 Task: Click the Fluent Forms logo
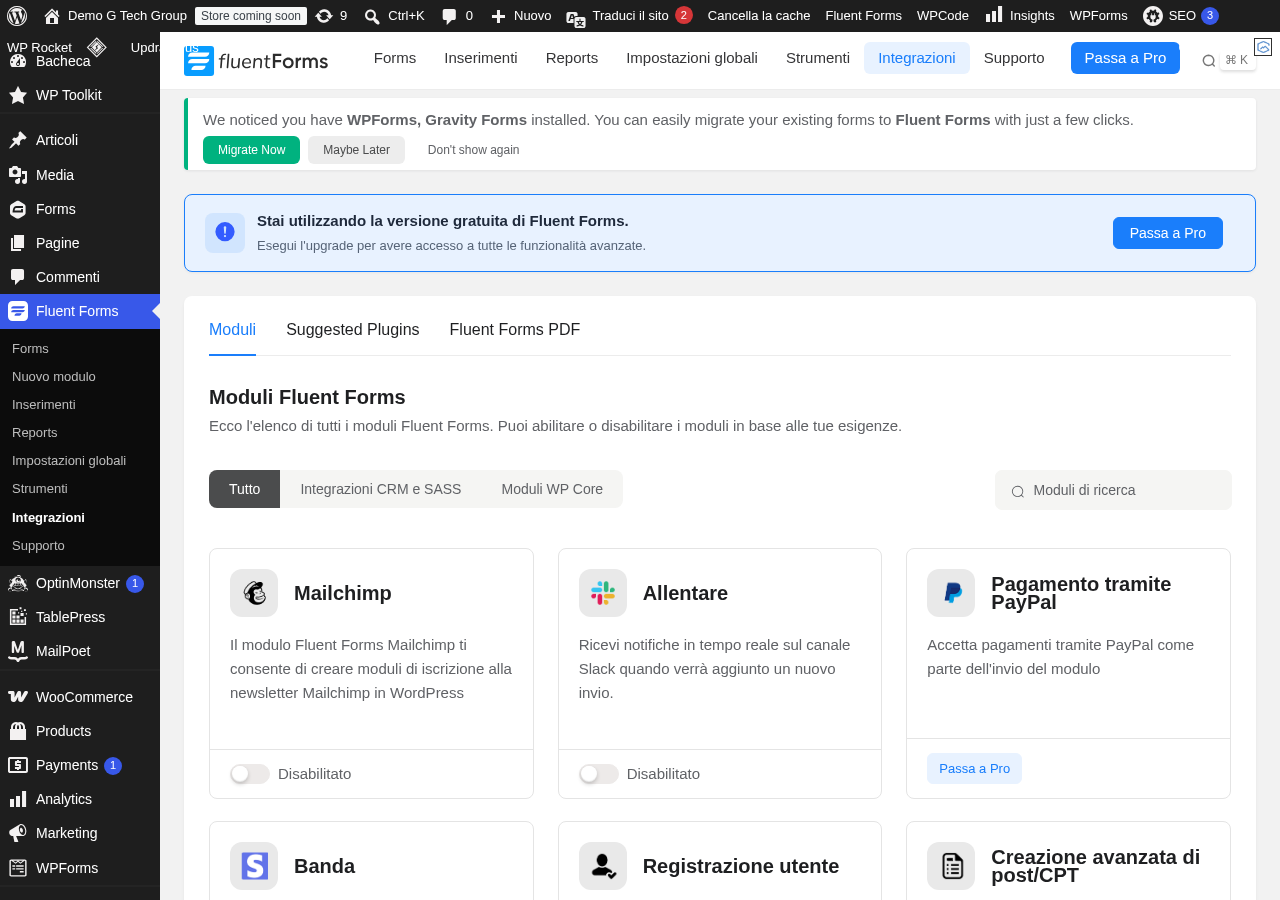[x=256, y=60]
